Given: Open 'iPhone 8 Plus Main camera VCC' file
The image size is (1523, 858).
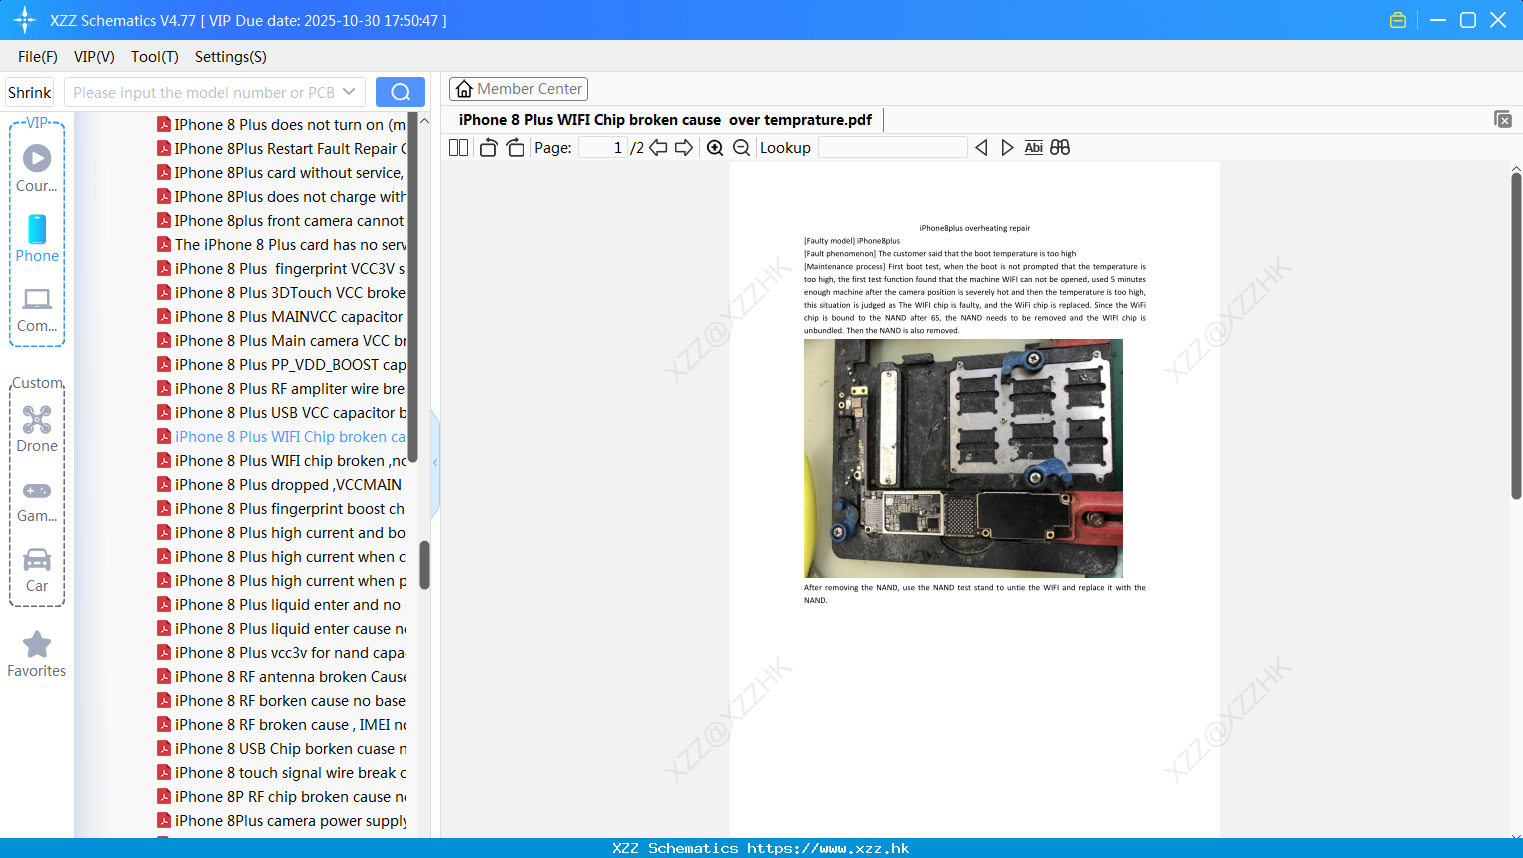Looking at the screenshot, I should [x=282, y=341].
